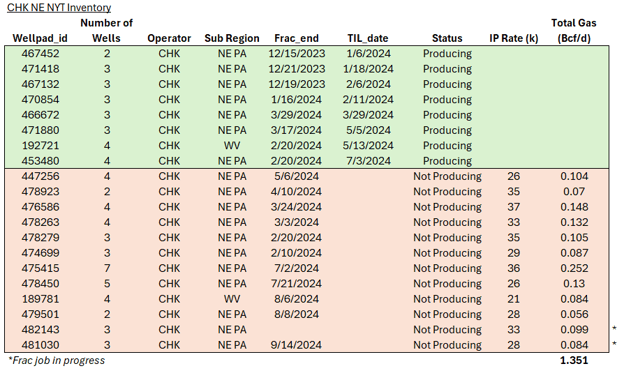Click the Frac job in progress footnote

point(57,361)
